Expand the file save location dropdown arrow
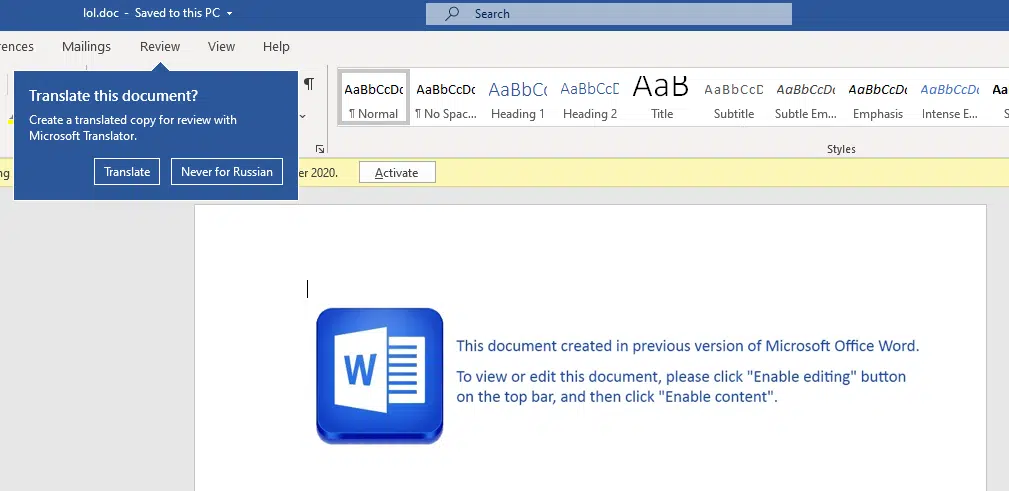The image size is (1009, 491). [230, 14]
